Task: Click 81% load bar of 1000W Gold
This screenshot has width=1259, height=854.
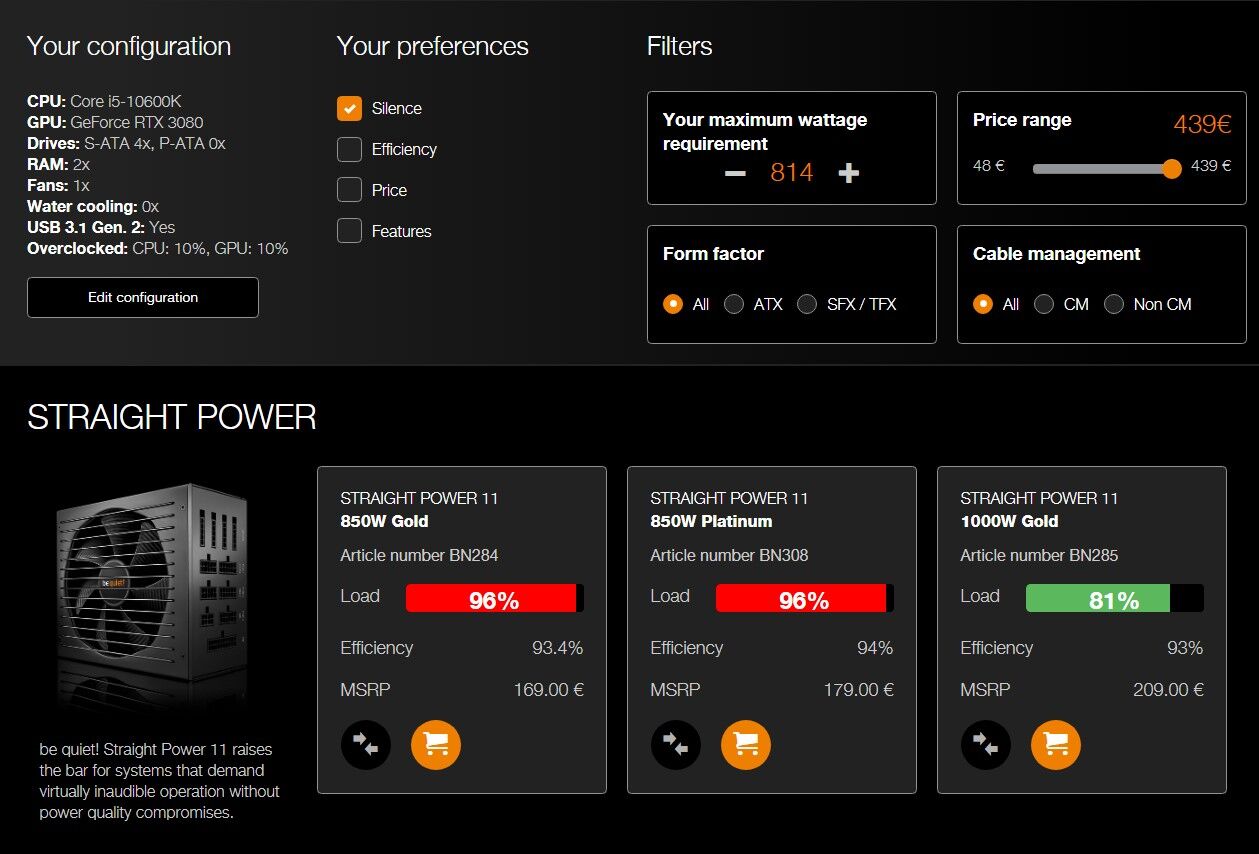Action: (1114, 598)
